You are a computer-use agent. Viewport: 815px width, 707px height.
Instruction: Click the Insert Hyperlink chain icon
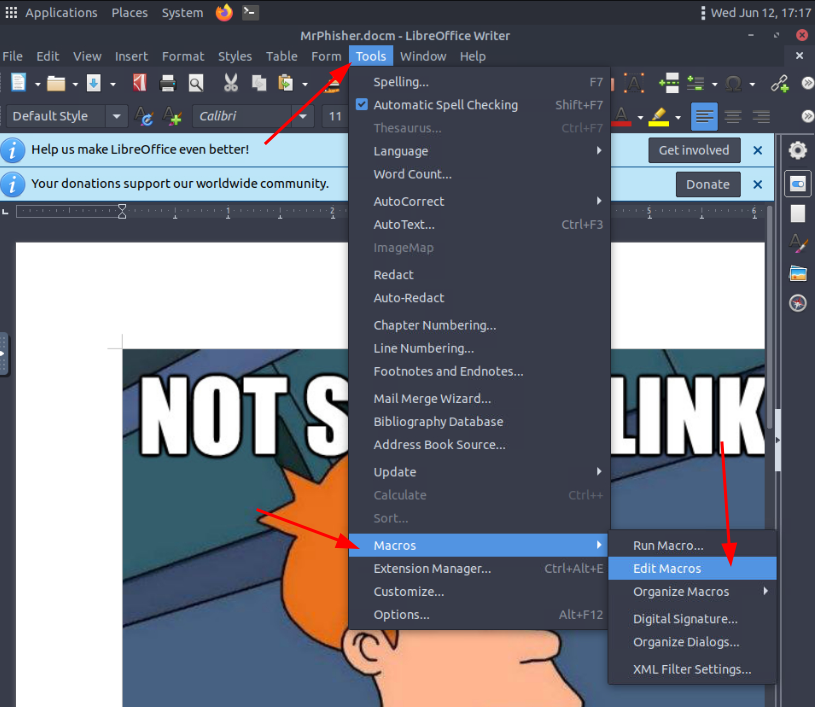tap(779, 83)
